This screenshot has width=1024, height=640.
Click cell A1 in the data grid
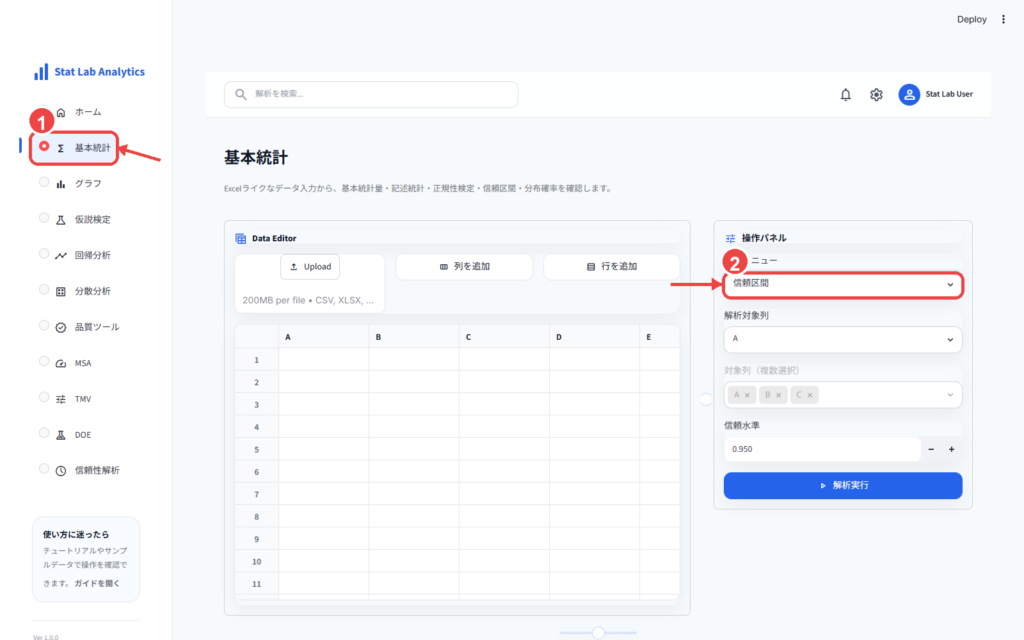[323, 360]
